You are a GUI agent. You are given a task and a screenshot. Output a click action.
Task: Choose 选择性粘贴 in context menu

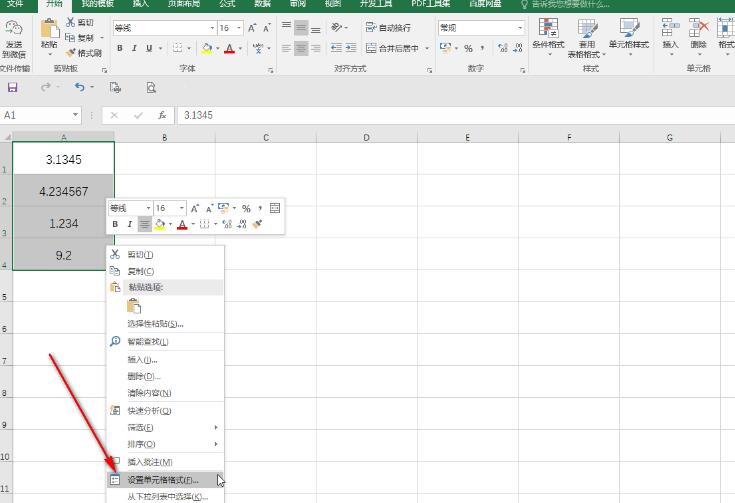[x=165, y=323]
